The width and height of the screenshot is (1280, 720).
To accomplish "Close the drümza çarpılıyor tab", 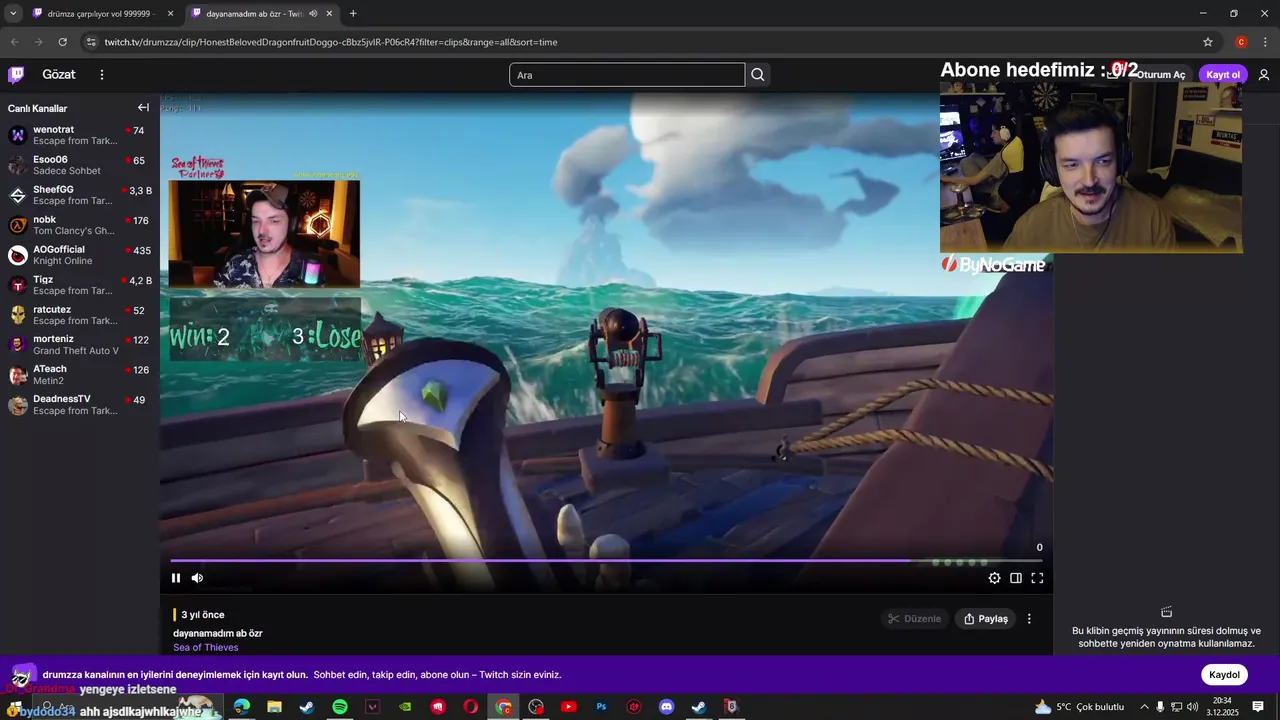I will (x=170, y=13).
